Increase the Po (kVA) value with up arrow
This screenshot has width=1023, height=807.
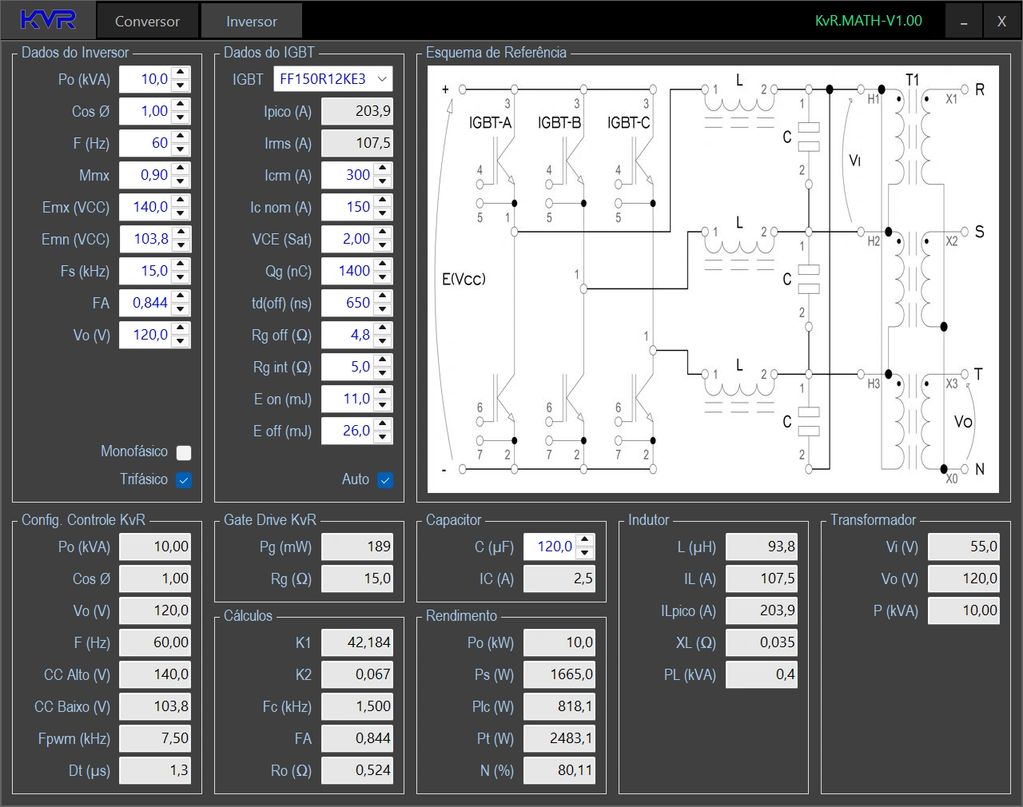180,73
